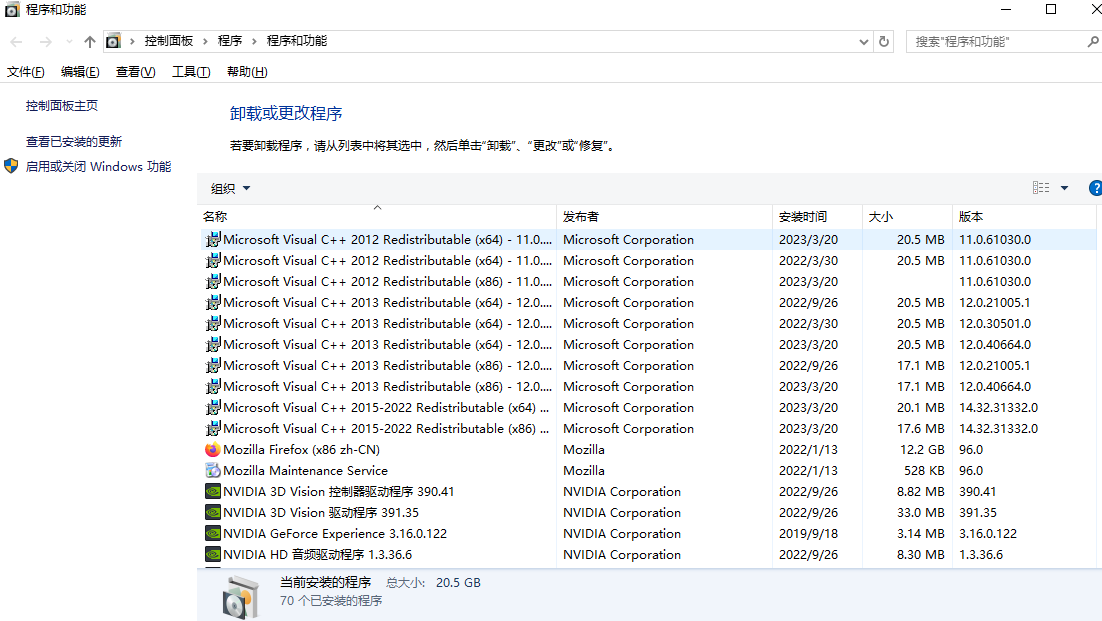Select Mozilla Firefox (x86 zh-CN) name

click(x=302, y=450)
